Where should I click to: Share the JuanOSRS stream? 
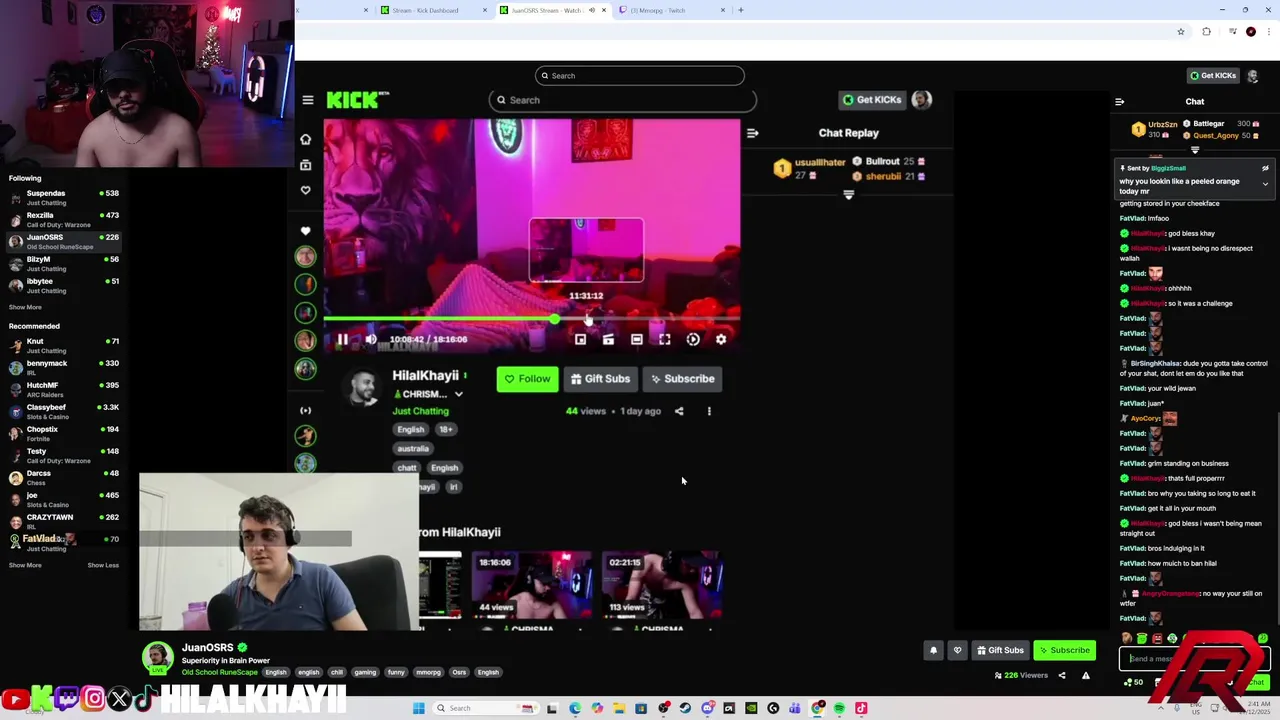tap(1062, 675)
